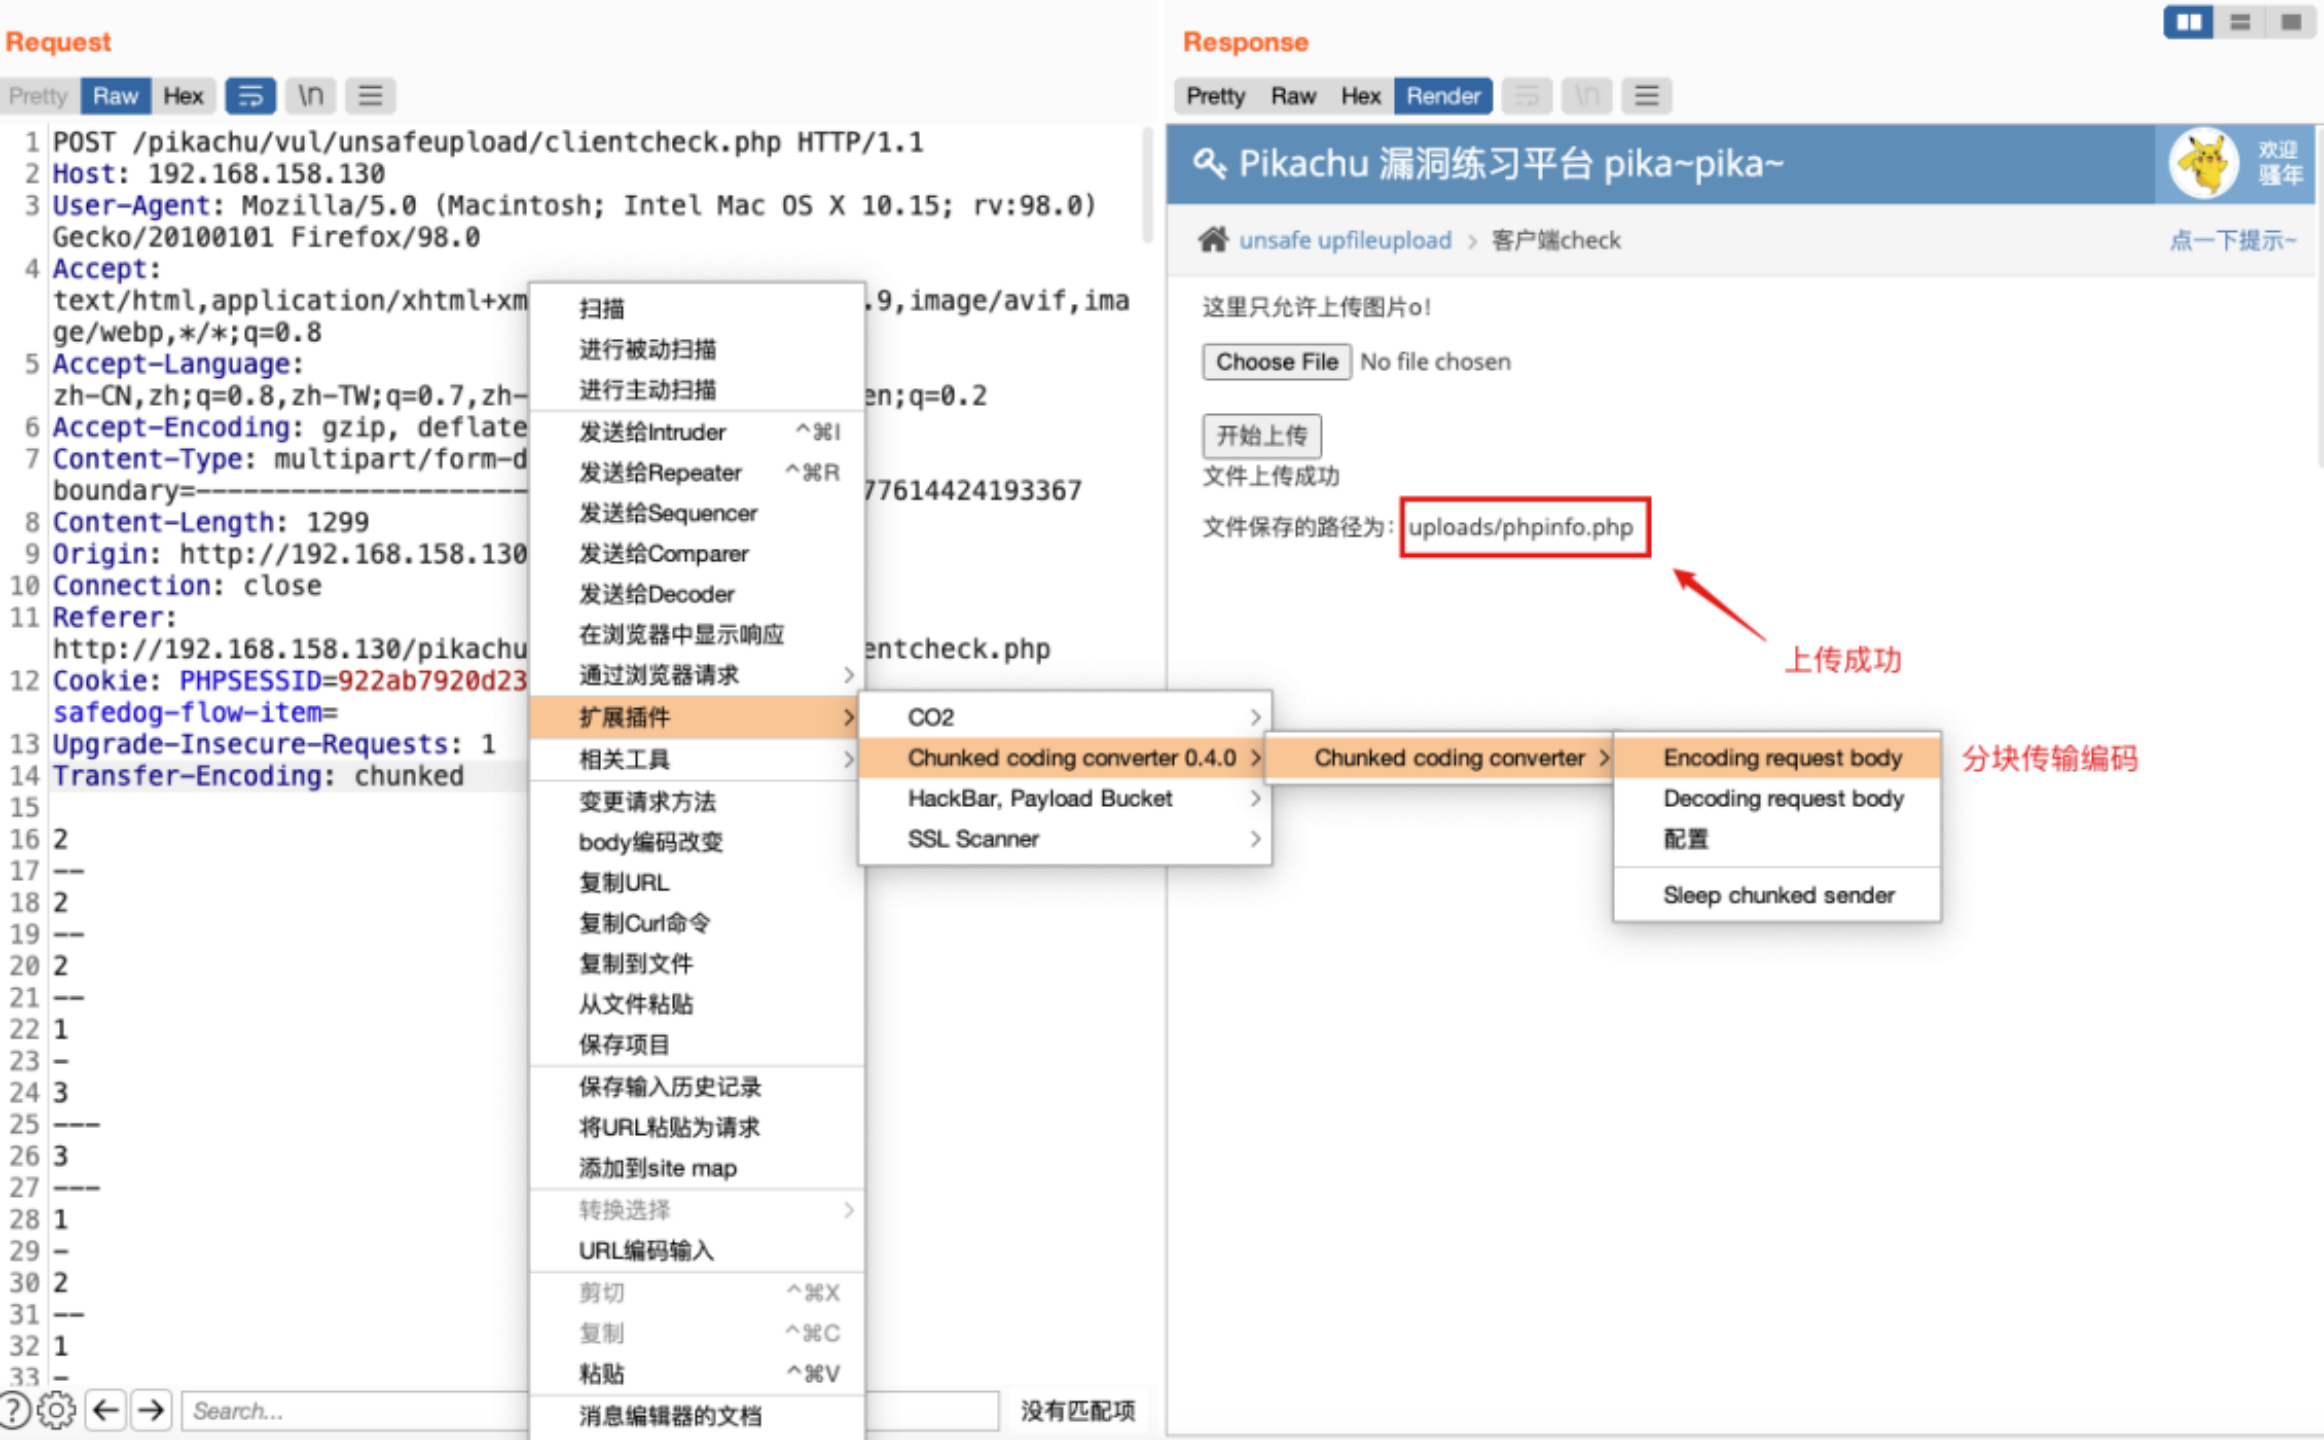
Task: Select 复制URL menu entry
Action: (x=696, y=882)
